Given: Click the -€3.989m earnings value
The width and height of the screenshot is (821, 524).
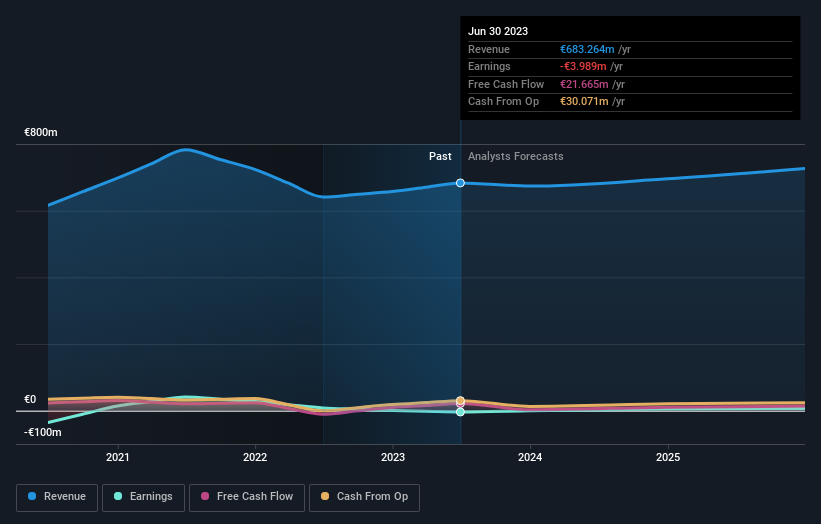Looking at the screenshot, I should 583,66.
